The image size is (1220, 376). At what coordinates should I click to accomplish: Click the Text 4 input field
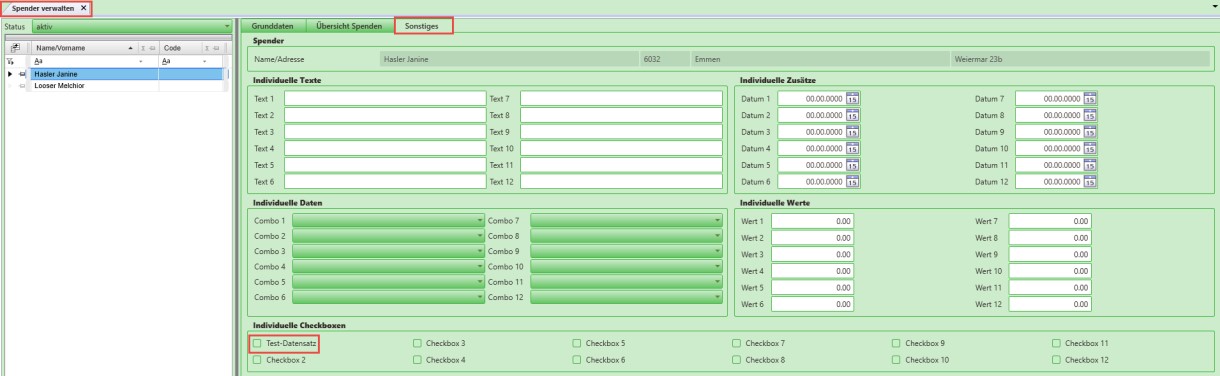pyautogui.click(x=385, y=148)
